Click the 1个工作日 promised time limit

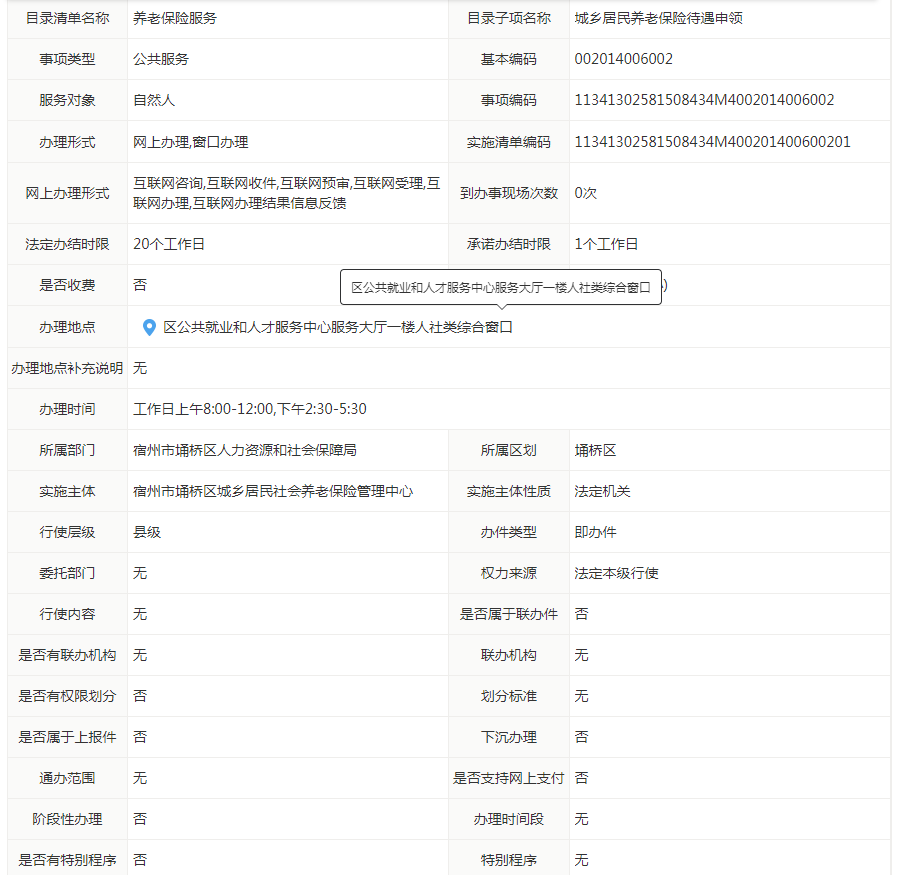point(606,244)
